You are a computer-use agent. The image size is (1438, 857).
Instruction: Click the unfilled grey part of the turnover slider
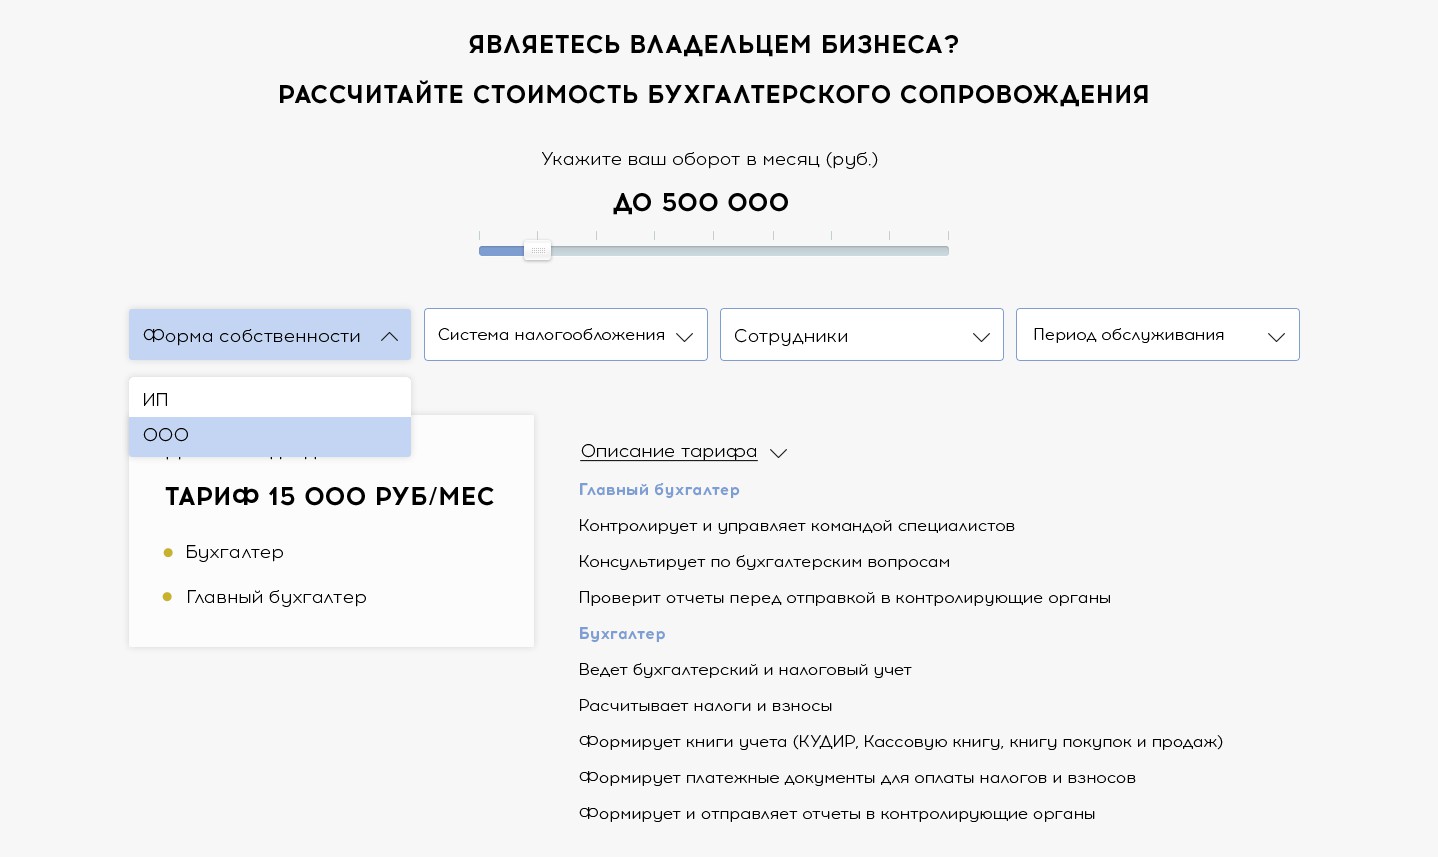pos(750,251)
